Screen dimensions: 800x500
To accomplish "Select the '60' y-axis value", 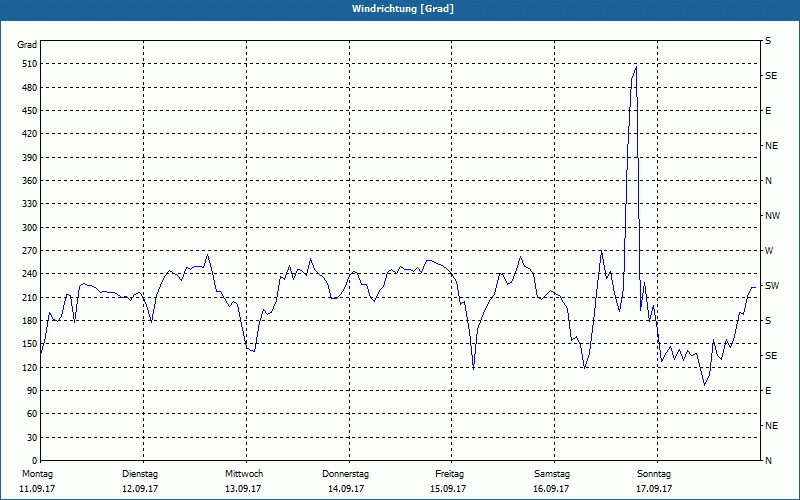I will (x=32, y=414).
